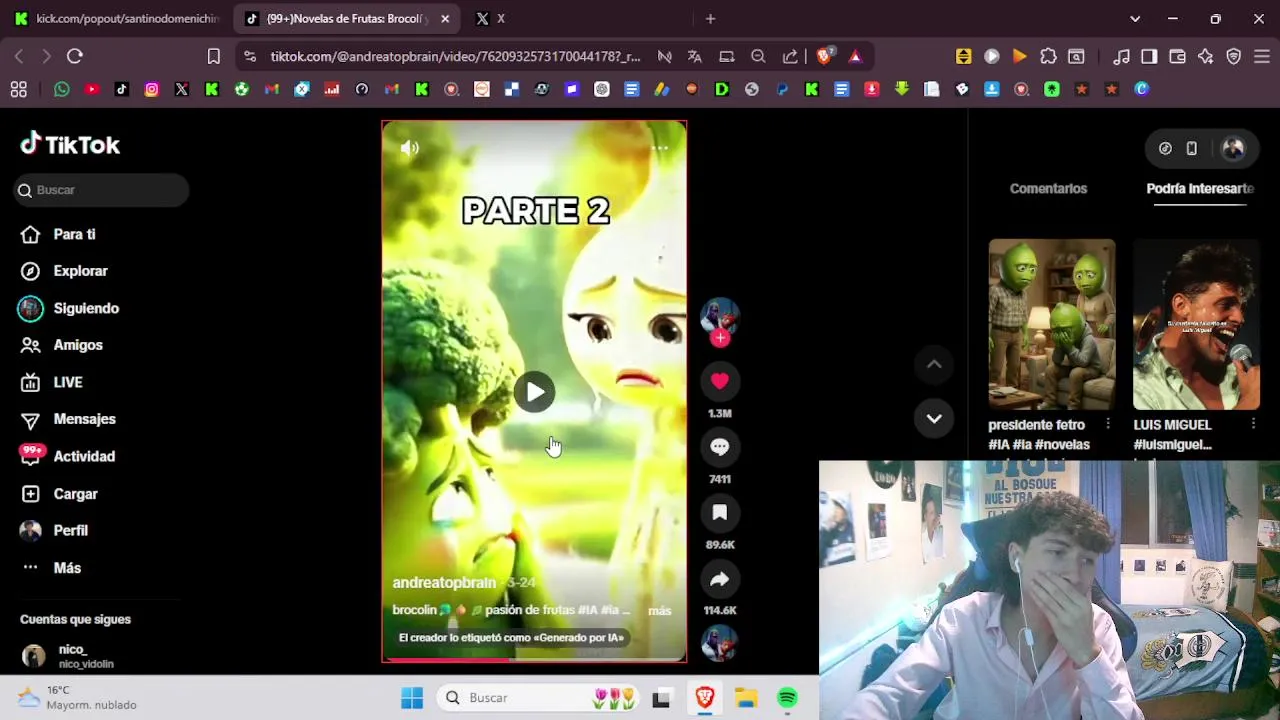This screenshot has width=1280, height=720.
Task: Mute the video with speaker icon
Action: pyautogui.click(x=410, y=148)
